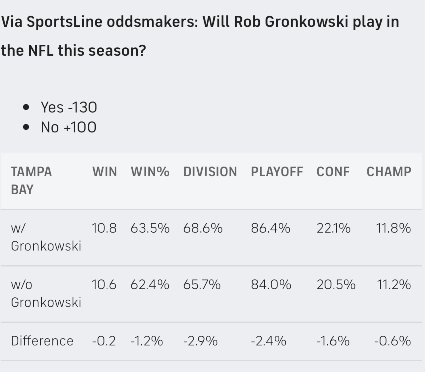Click the PLAYOFF column header
425x372 pixels.
277,172
